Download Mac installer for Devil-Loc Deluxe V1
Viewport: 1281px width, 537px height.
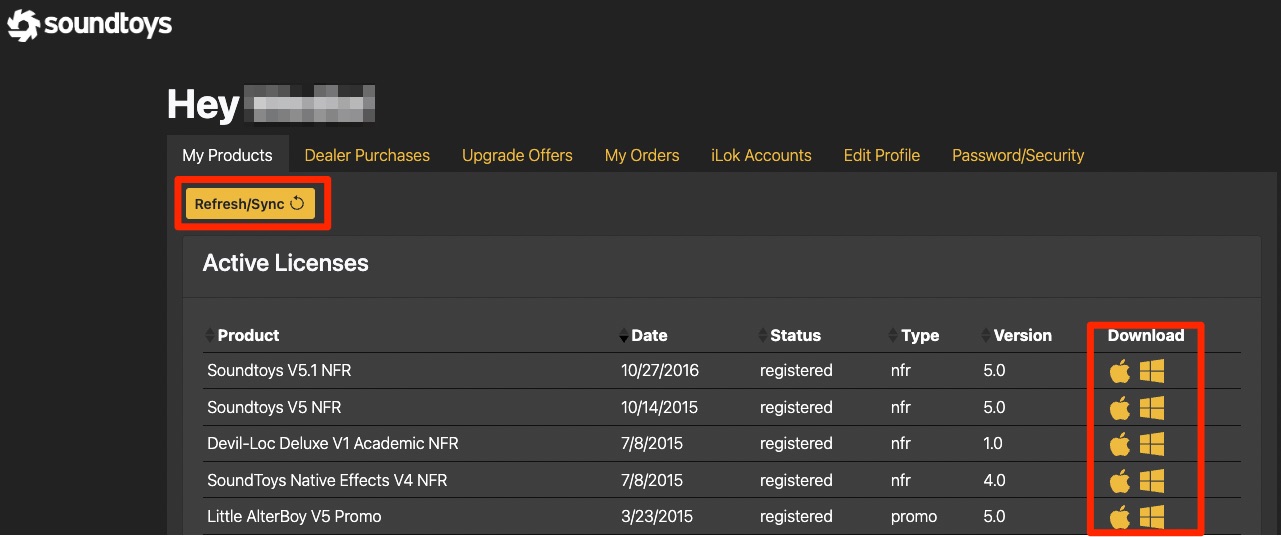[1120, 444]
